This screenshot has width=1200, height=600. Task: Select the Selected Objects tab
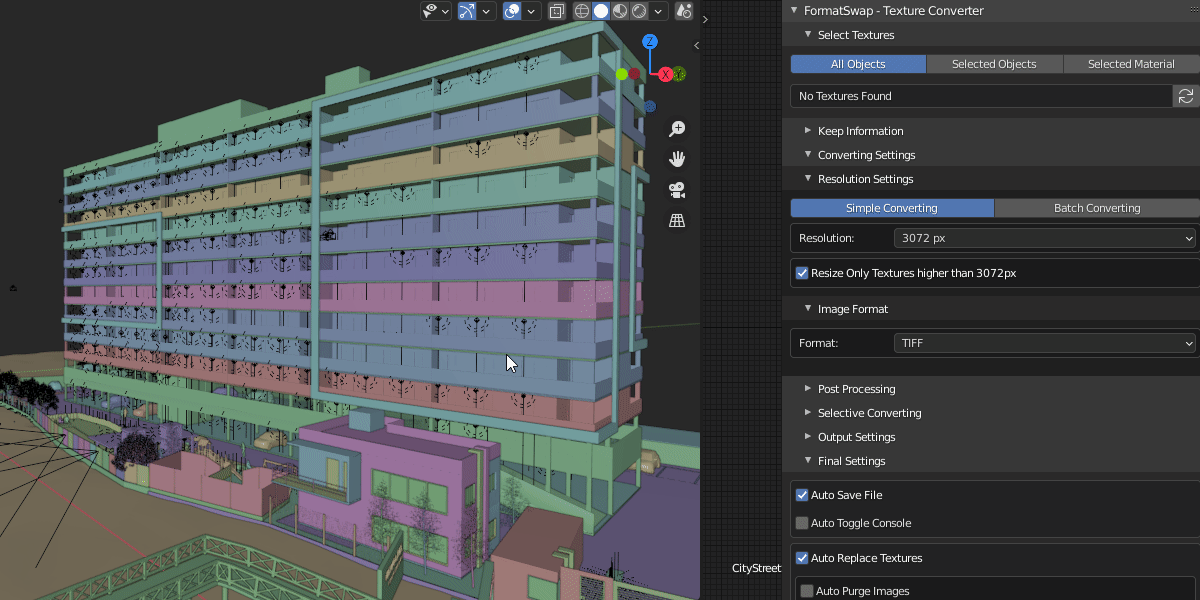[994, 64]
